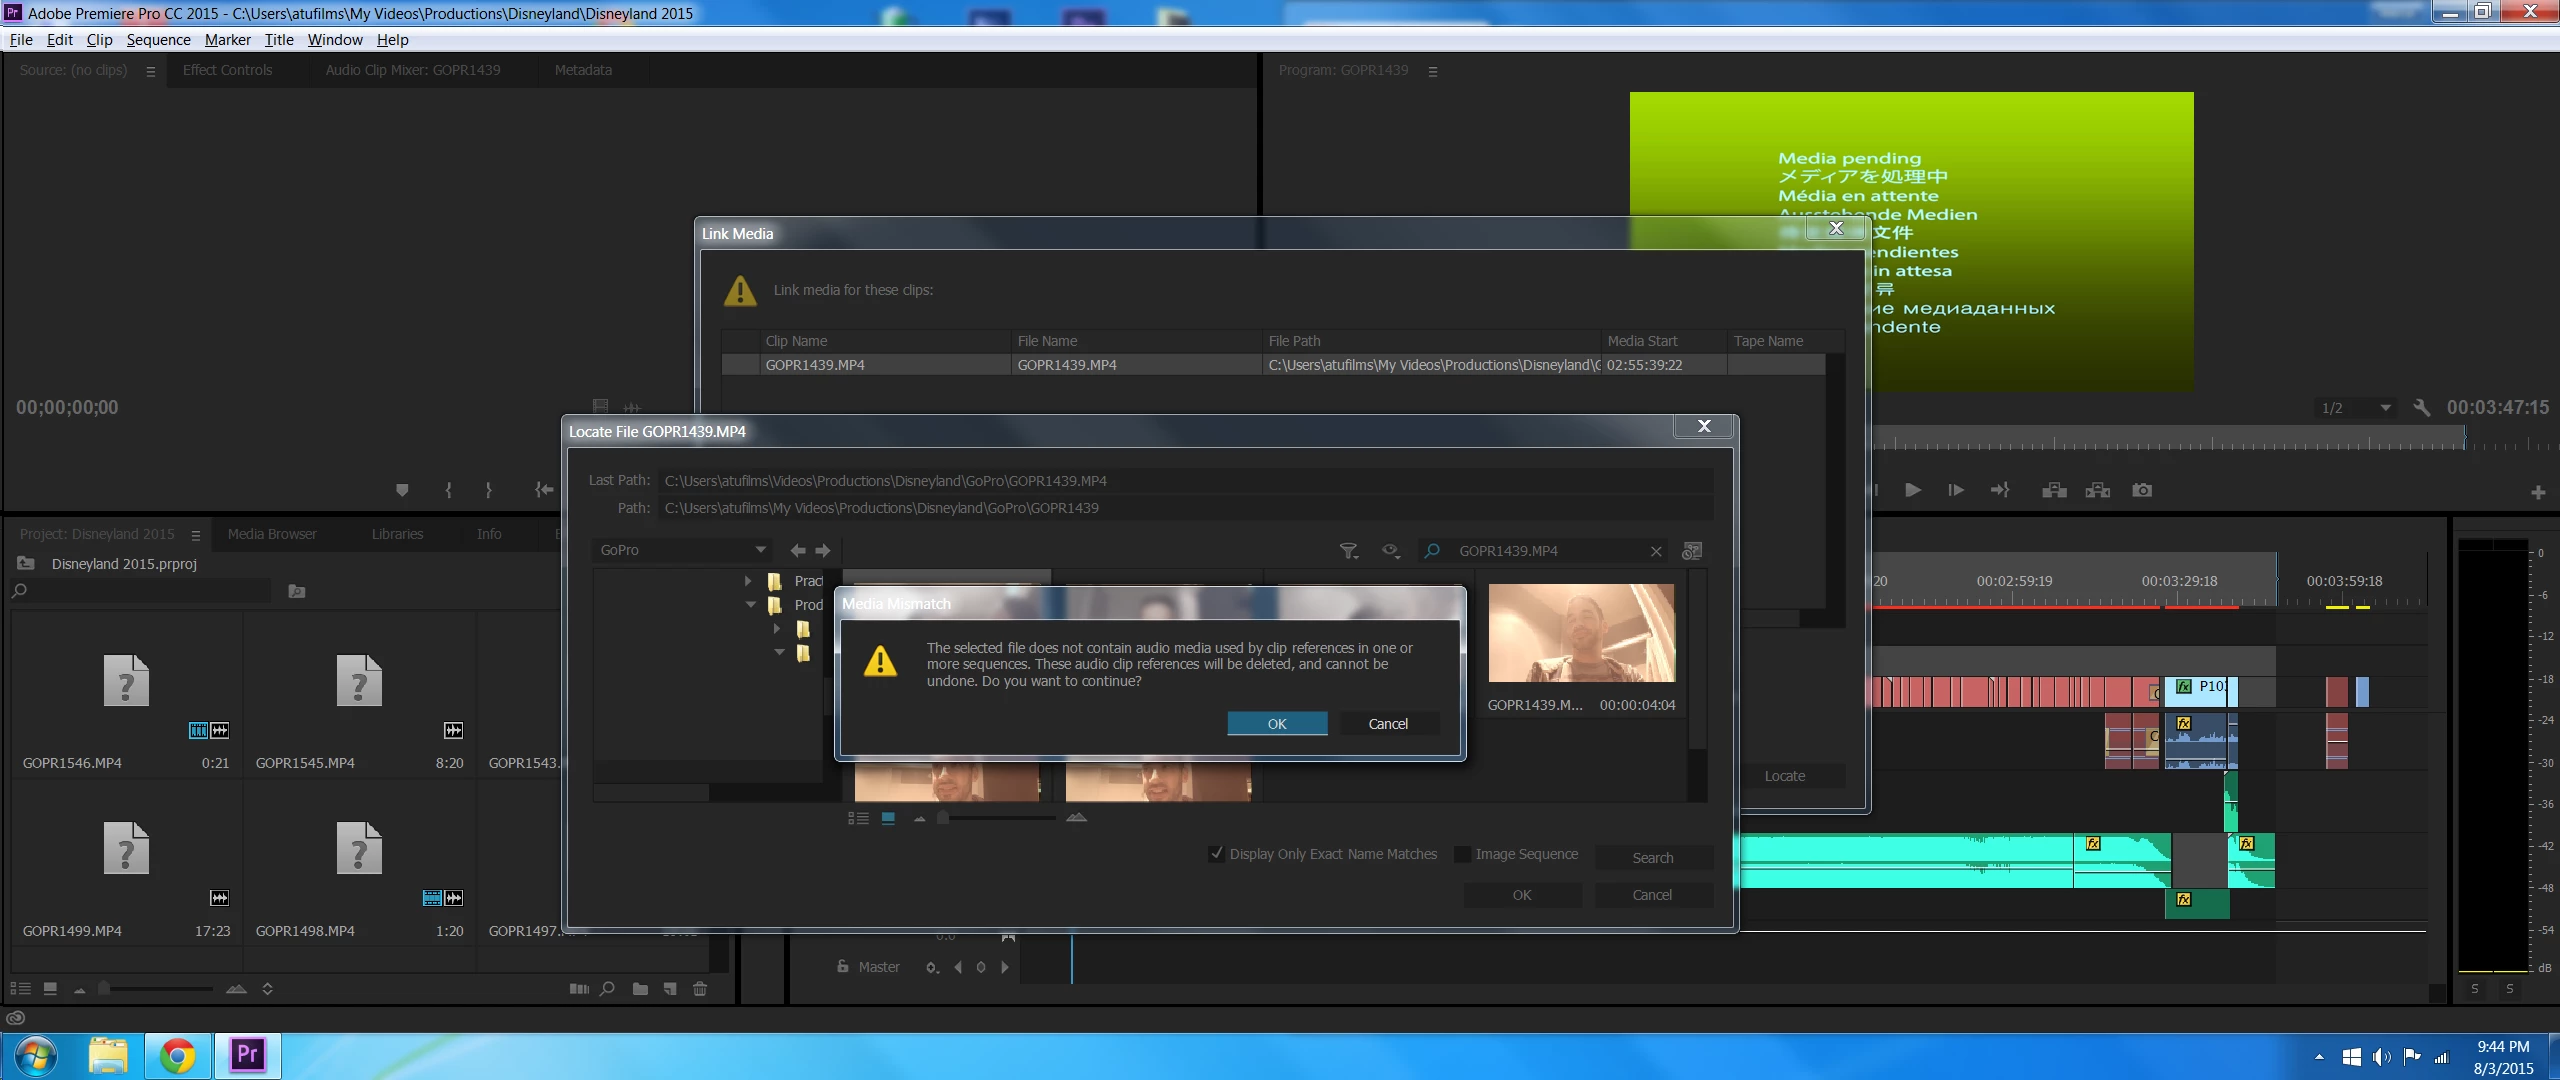Click the eye-shaped view options icon
Screen dimensions: 2560x1080
[1390, 551]
